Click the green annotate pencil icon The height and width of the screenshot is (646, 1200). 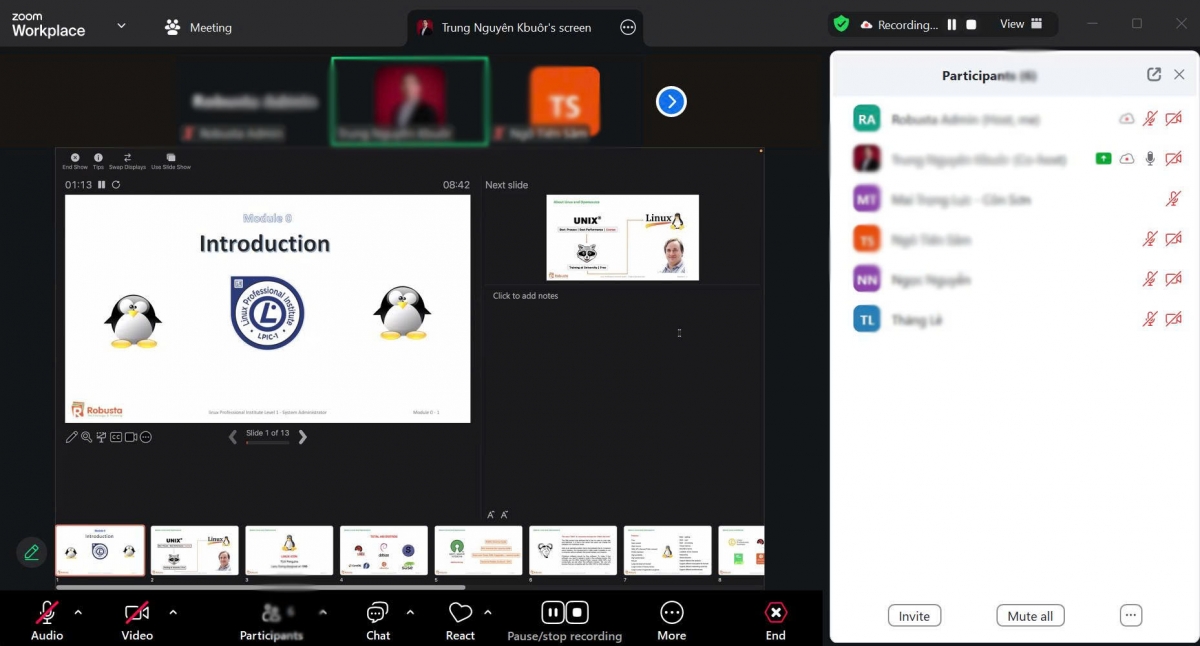(32, 552)
